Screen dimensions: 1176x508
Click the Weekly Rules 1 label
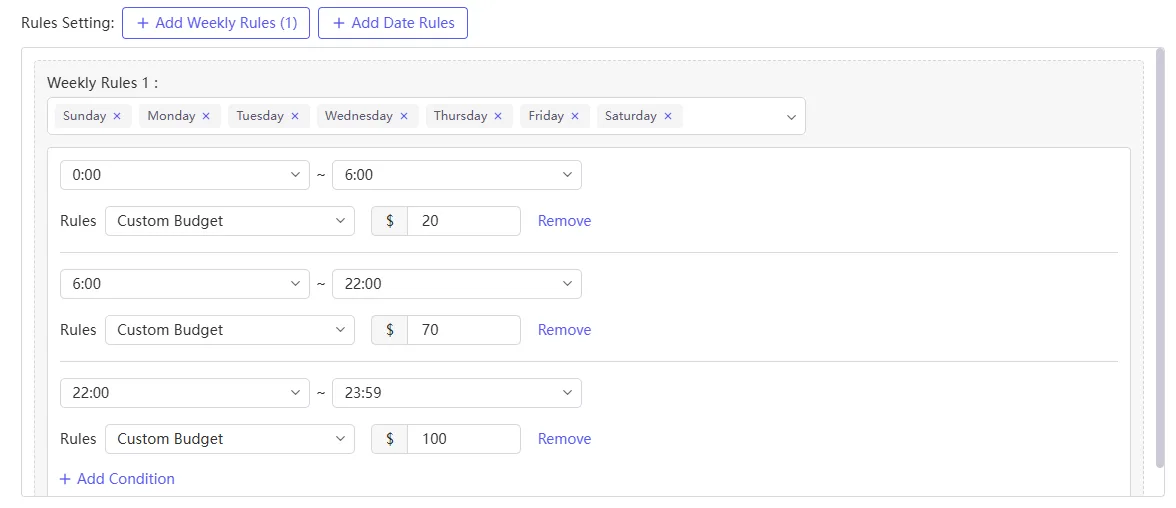[102, 82]
